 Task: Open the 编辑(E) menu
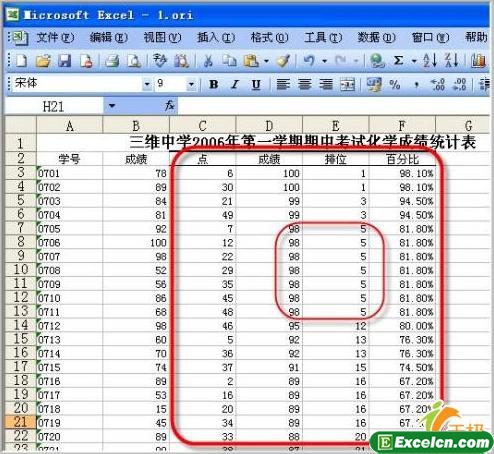tap(109, 37)
